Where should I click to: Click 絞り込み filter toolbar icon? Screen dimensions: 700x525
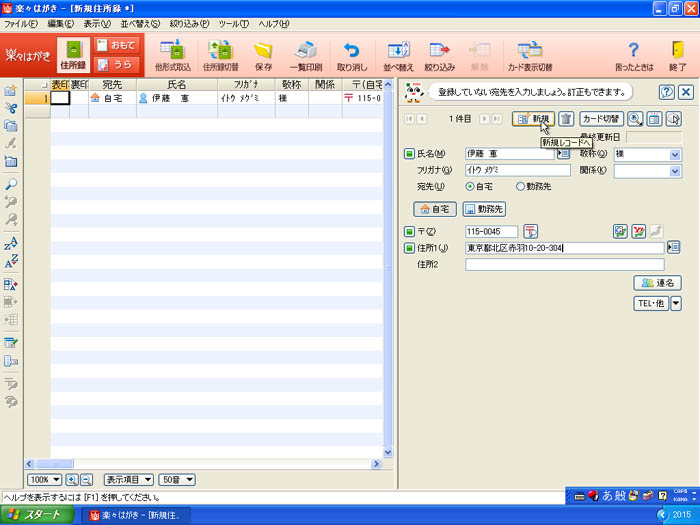click(x=439, y=55)
